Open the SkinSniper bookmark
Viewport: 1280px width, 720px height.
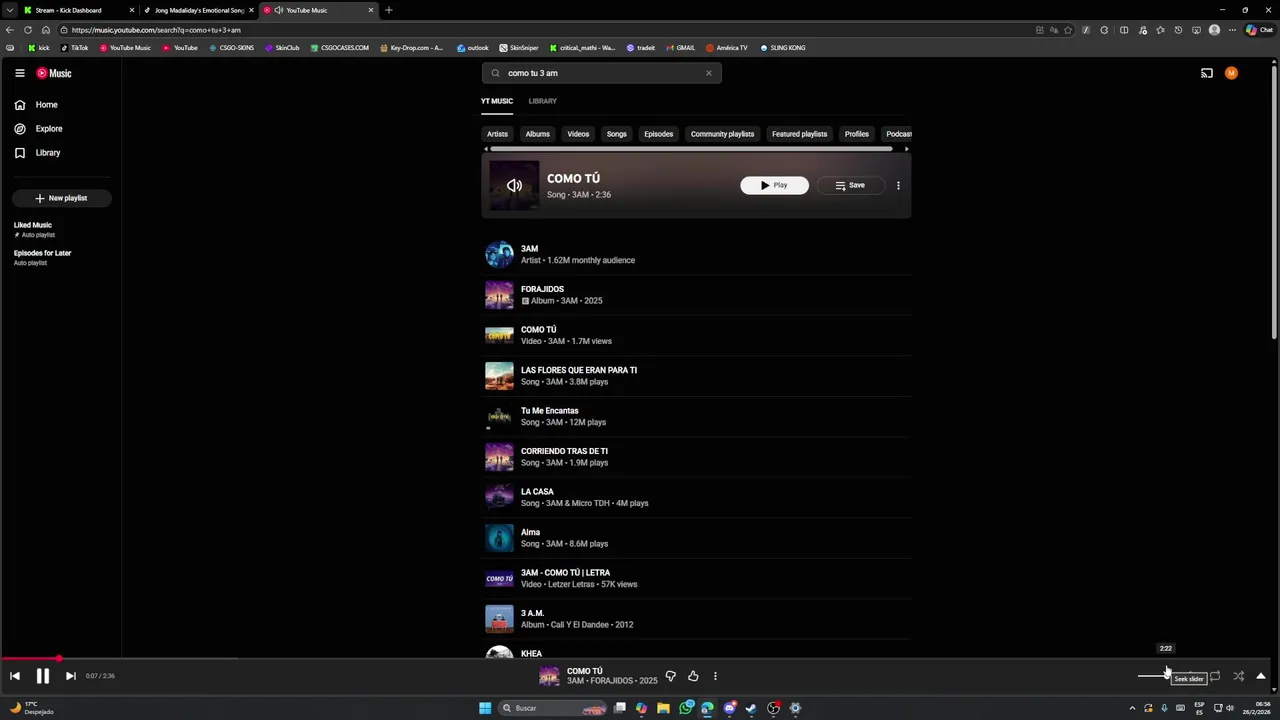pos(518,48)
